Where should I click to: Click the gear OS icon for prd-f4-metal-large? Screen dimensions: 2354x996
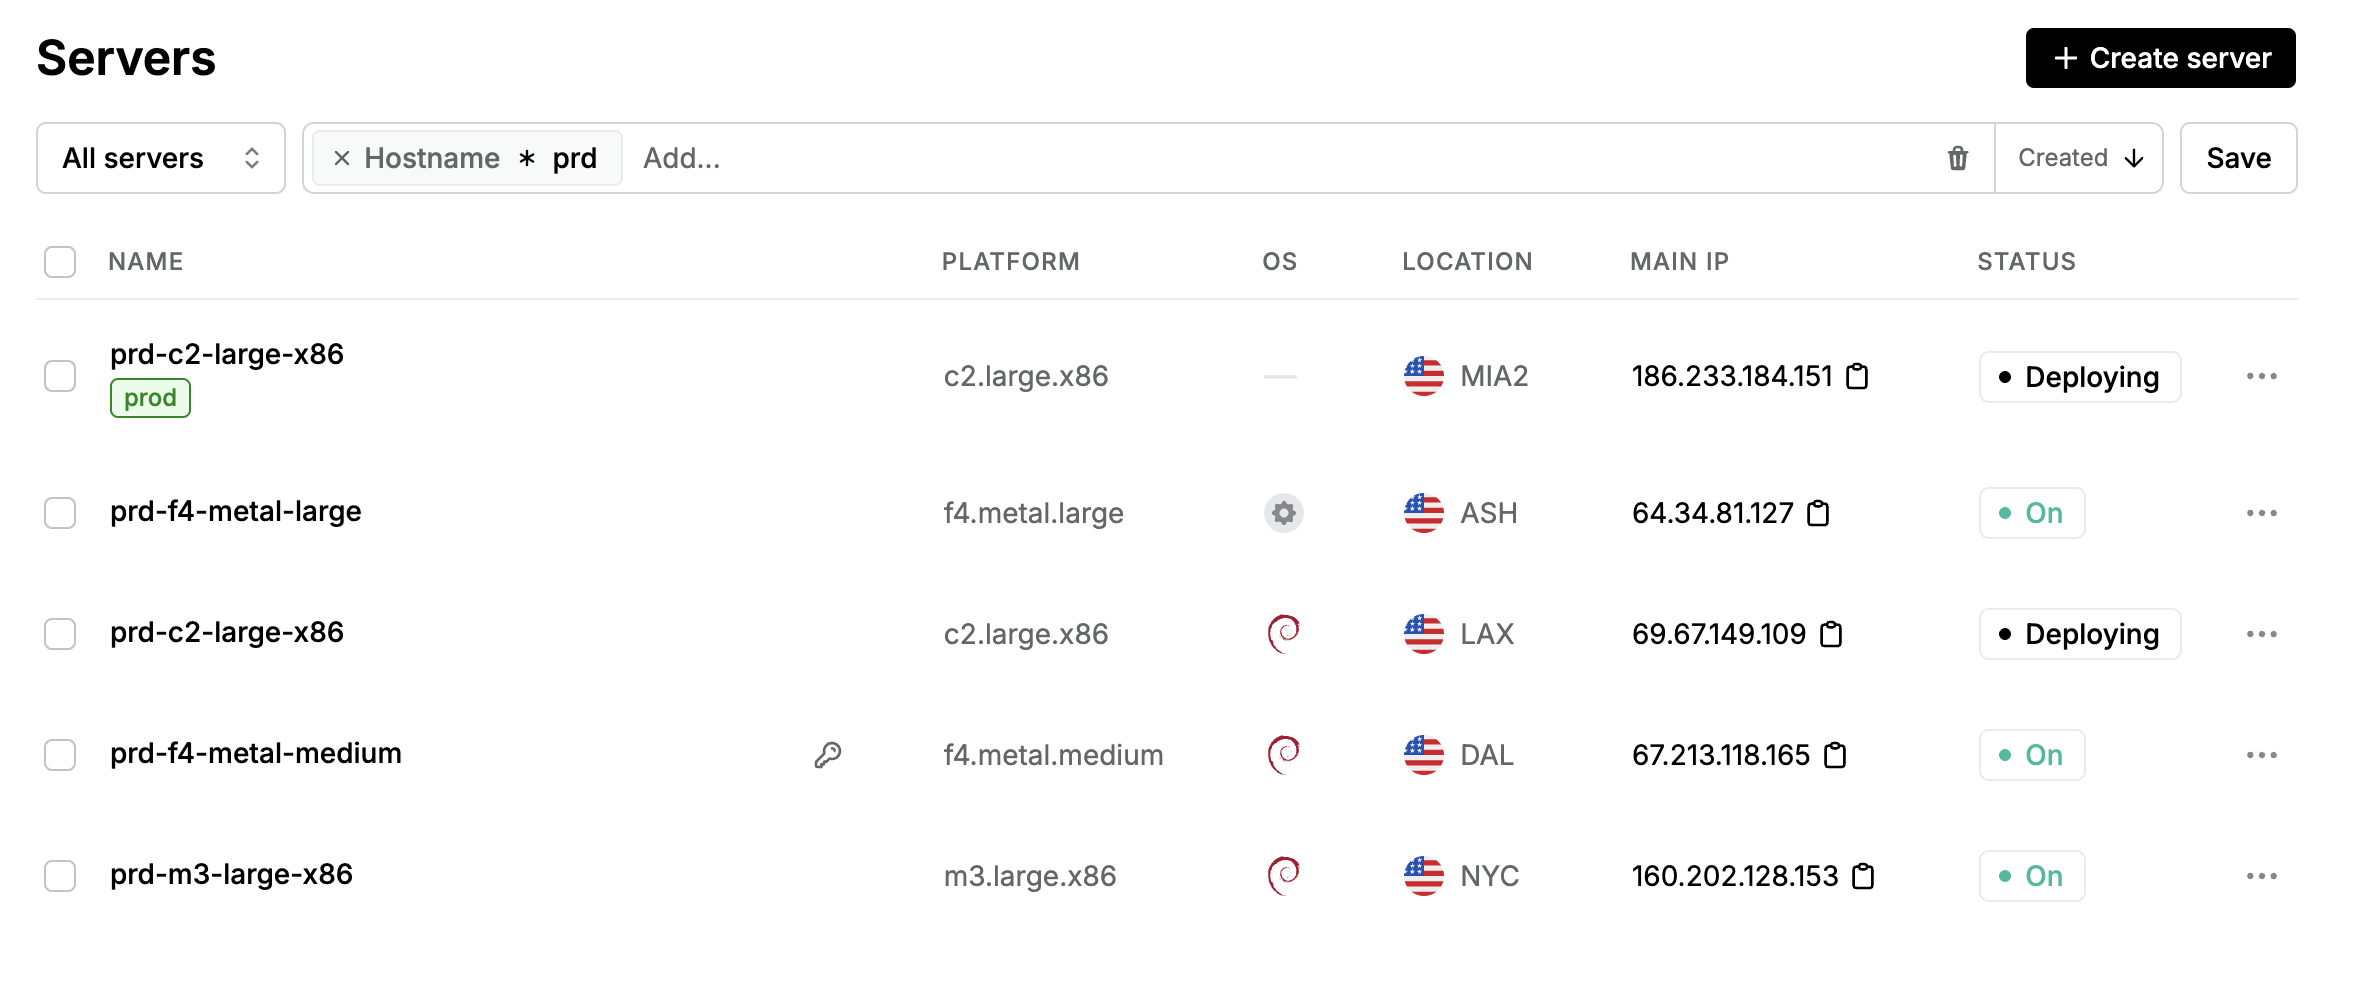click(x=1283, y=513)
